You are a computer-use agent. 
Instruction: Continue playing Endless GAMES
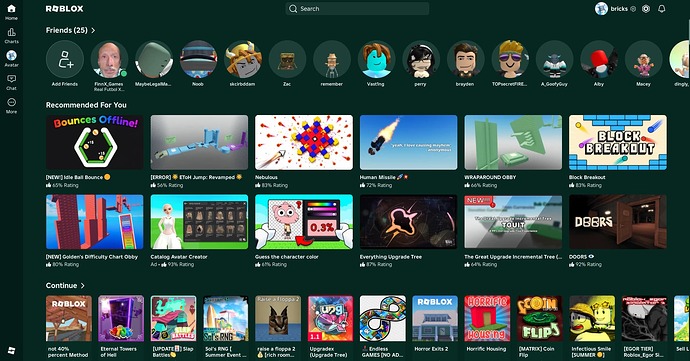point(383,318)
